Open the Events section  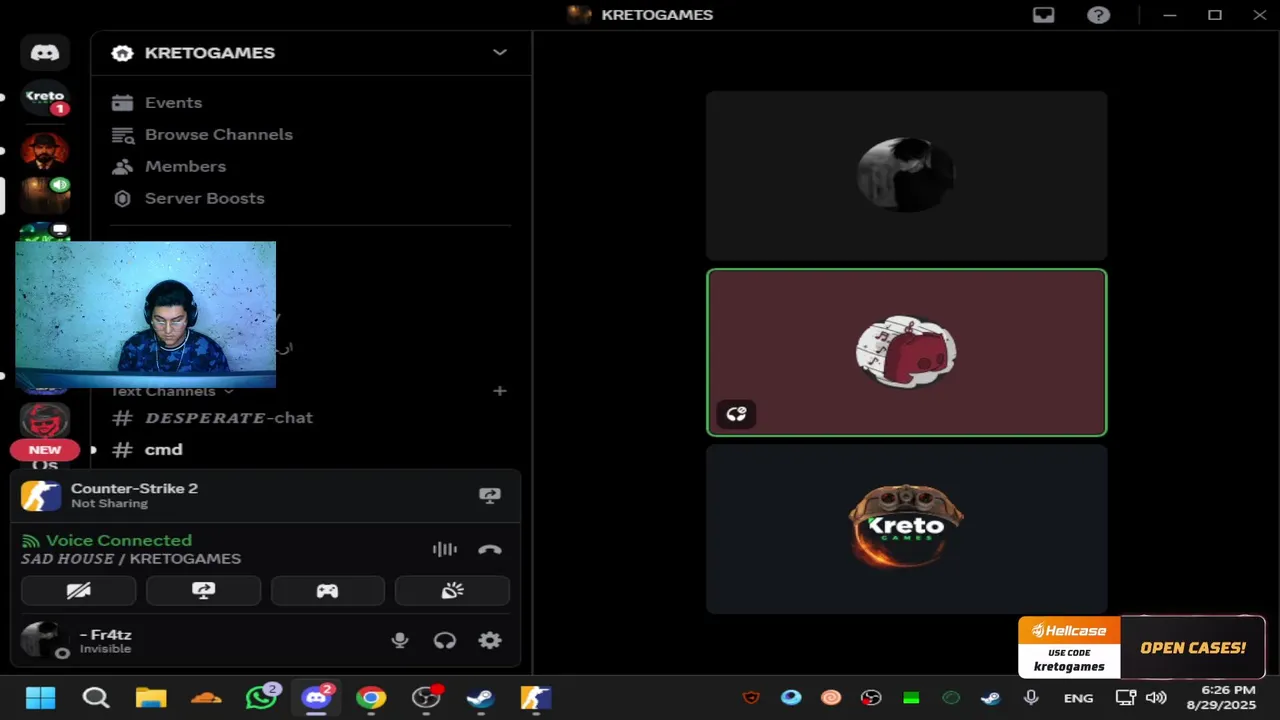tap(173, 102)
